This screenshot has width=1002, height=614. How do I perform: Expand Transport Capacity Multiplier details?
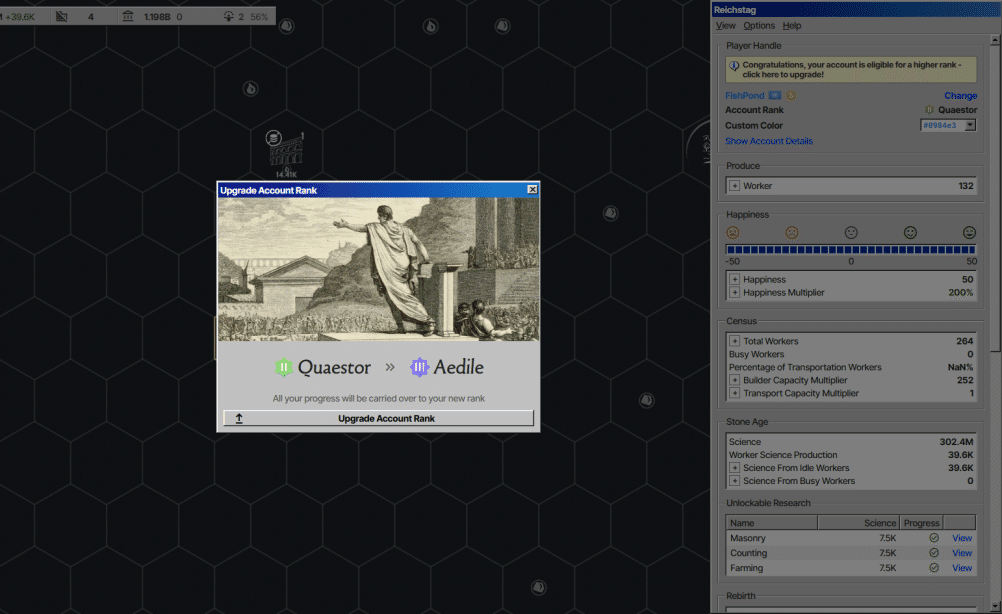[x=734, y=393]
